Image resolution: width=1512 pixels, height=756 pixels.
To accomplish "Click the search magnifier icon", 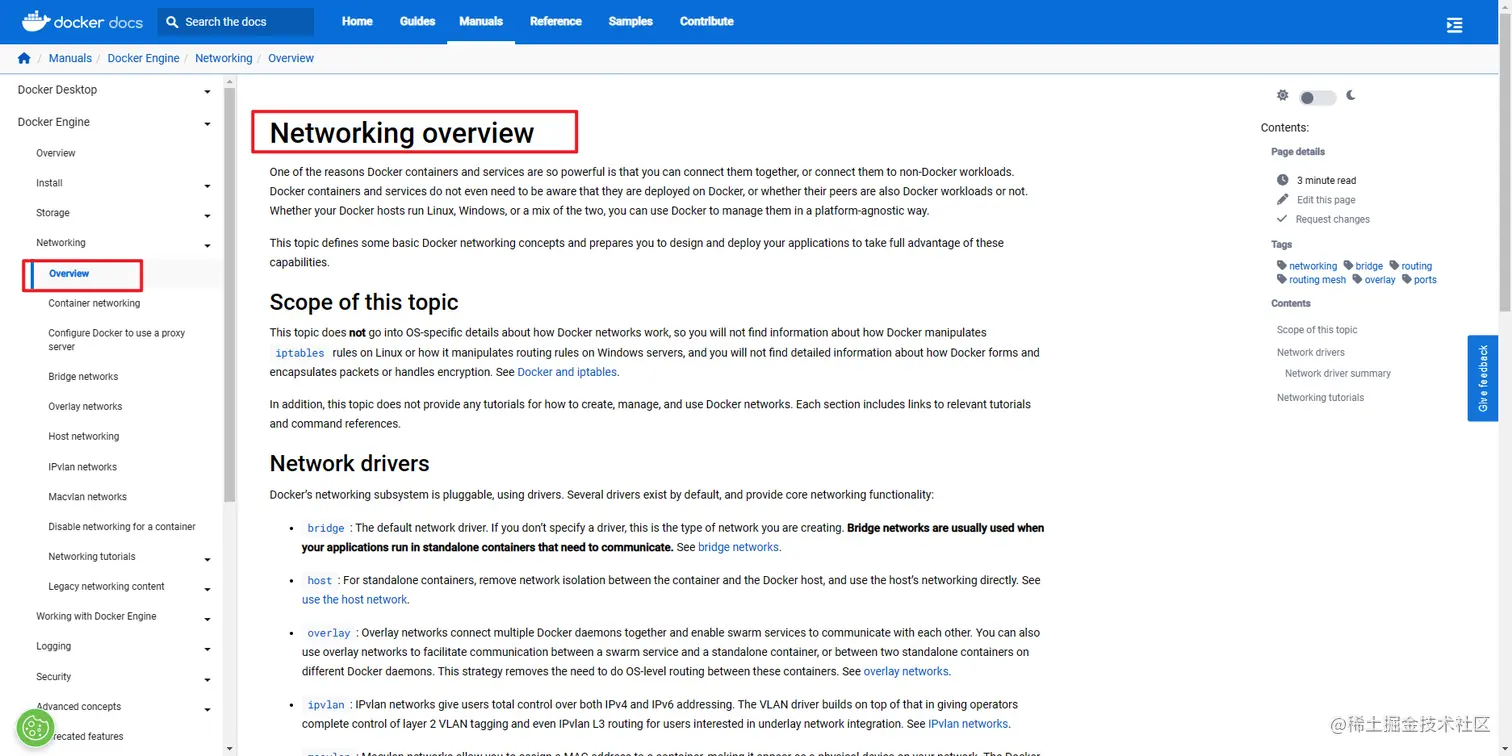I will point(172,21).
